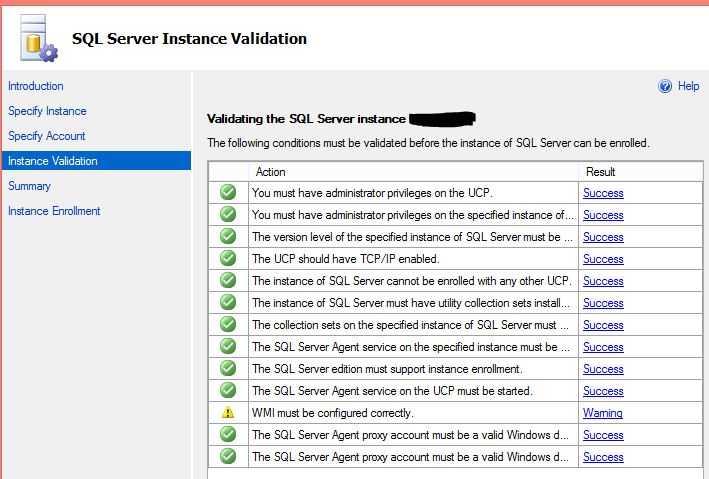Click the Help question mark icon
The image size is (709, 479).
[x=665, y=86]
